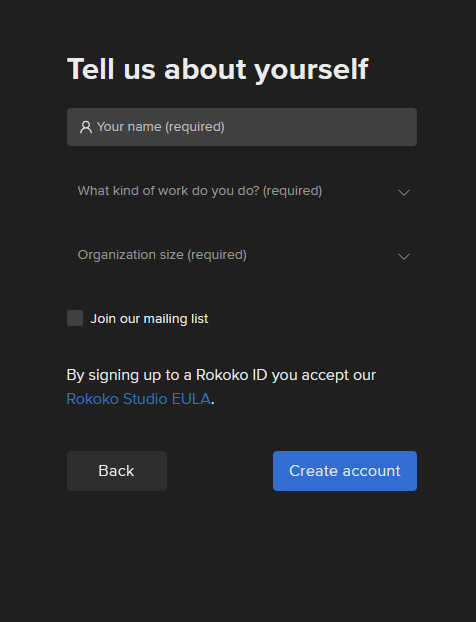Viewport: 476px width, 622px height.
Task: Select the '(required)' text in name placeholder
Action: (195, 127)
